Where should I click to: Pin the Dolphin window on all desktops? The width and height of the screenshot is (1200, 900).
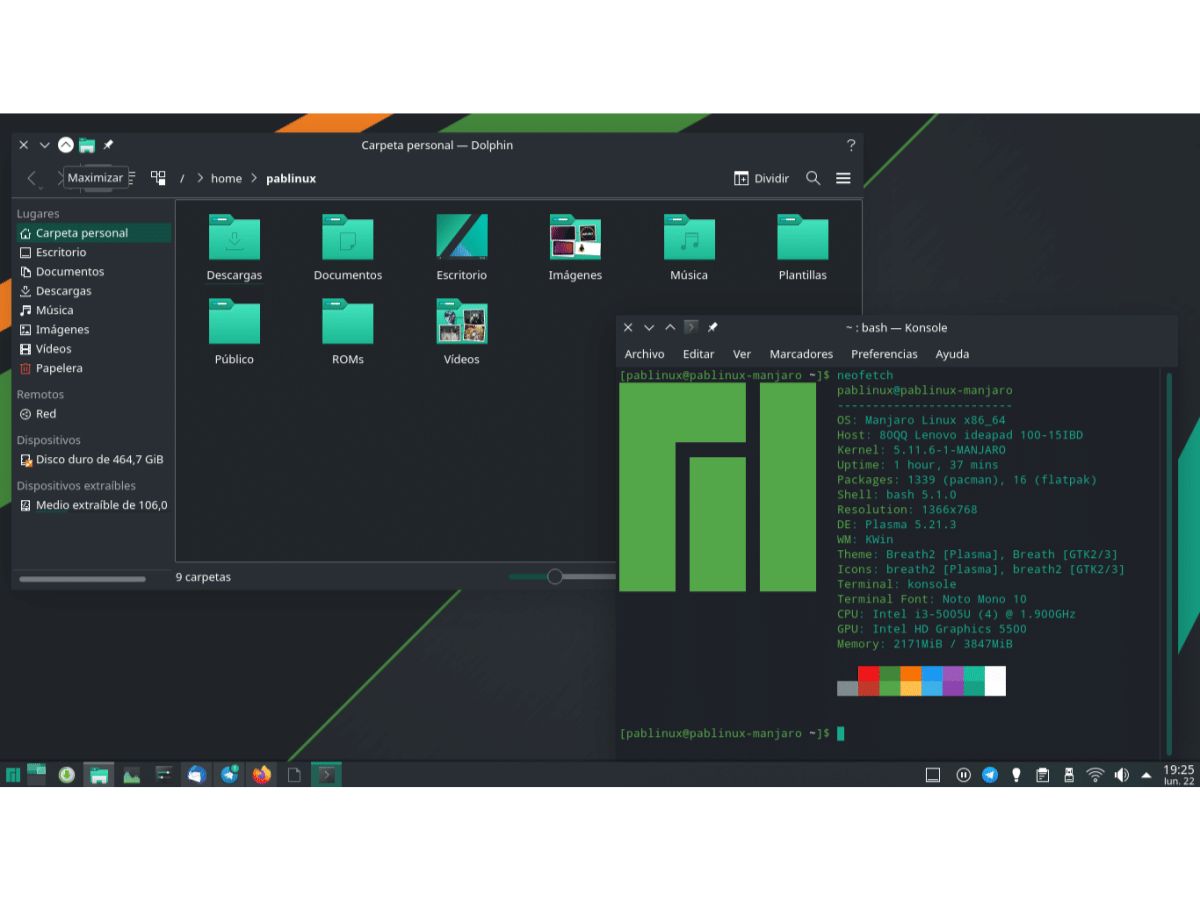pyautogui.click(x=108, y=145)
